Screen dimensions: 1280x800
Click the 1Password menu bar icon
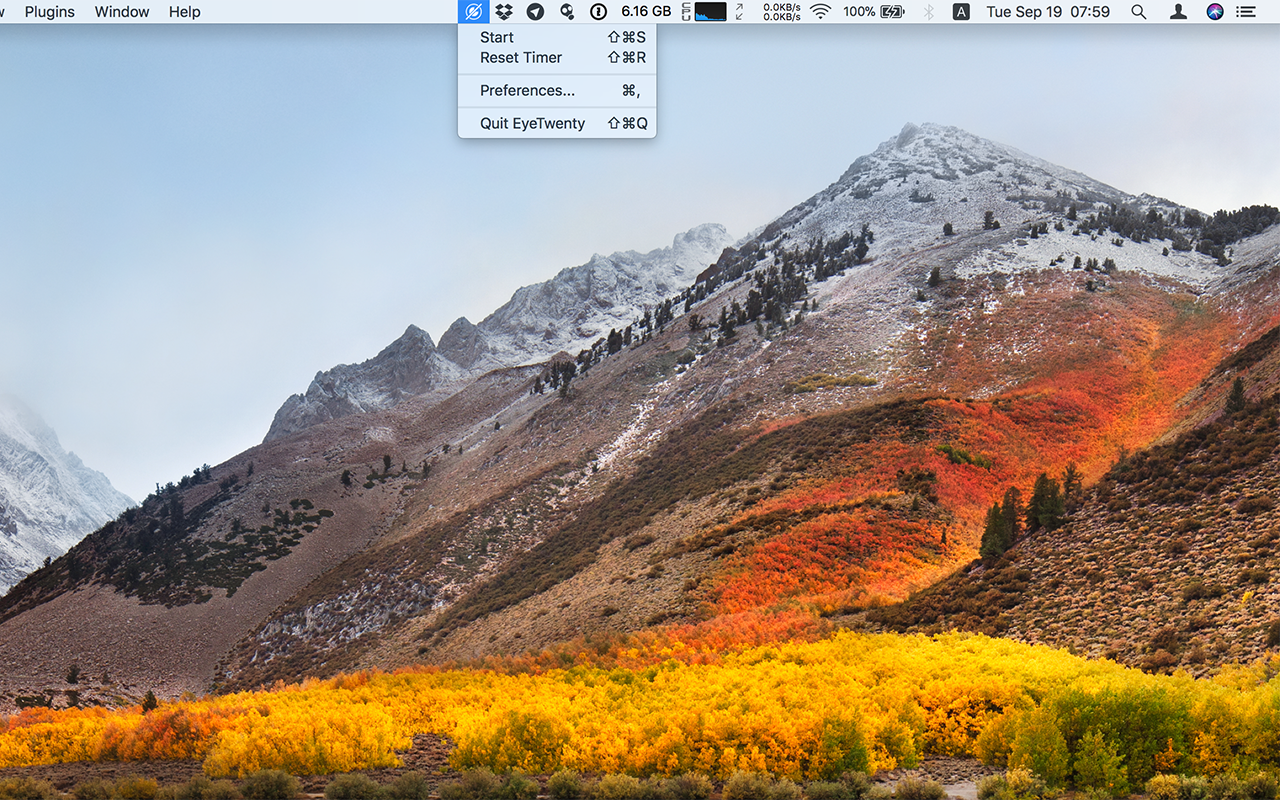click(599, 12)
